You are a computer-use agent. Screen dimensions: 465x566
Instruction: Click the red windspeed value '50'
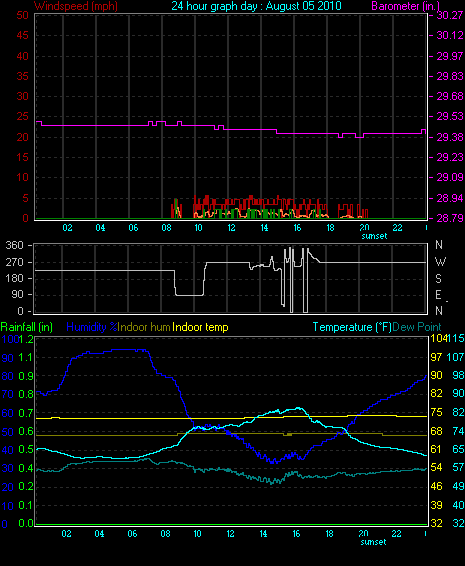pos(22,15)
